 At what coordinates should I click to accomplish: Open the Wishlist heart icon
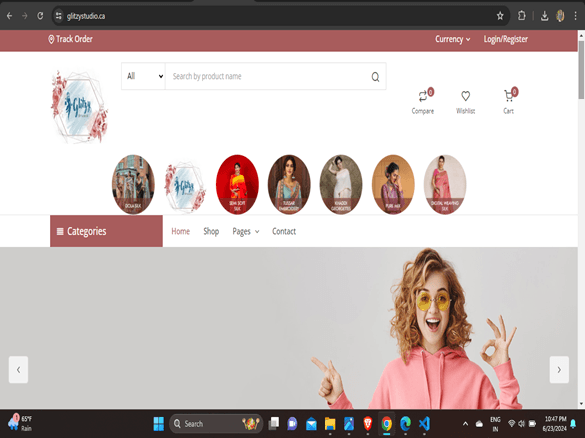(465, 96)
